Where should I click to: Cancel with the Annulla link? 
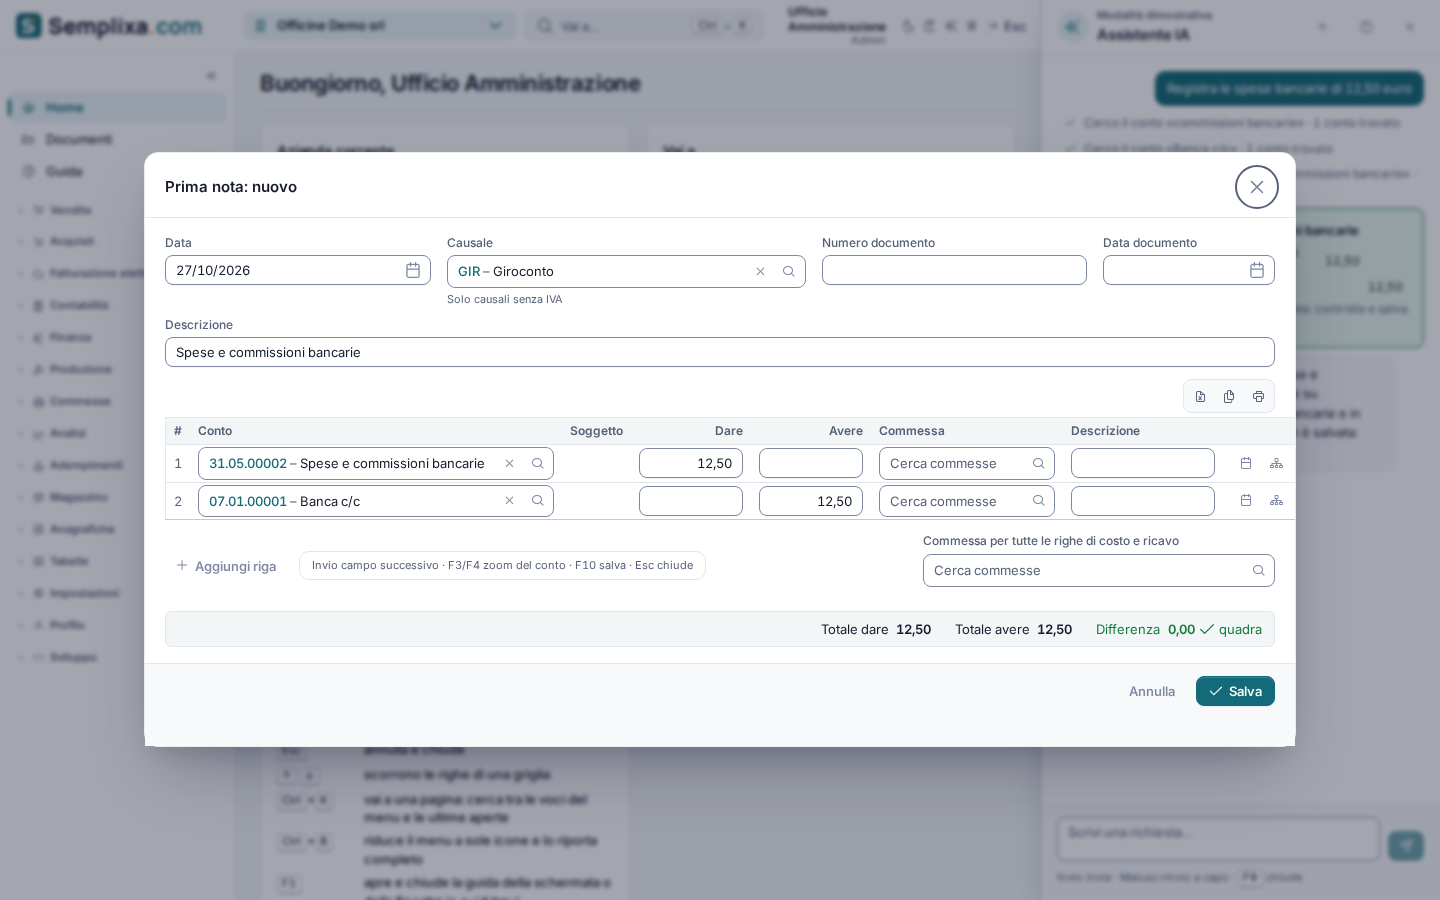(1152, 691)
